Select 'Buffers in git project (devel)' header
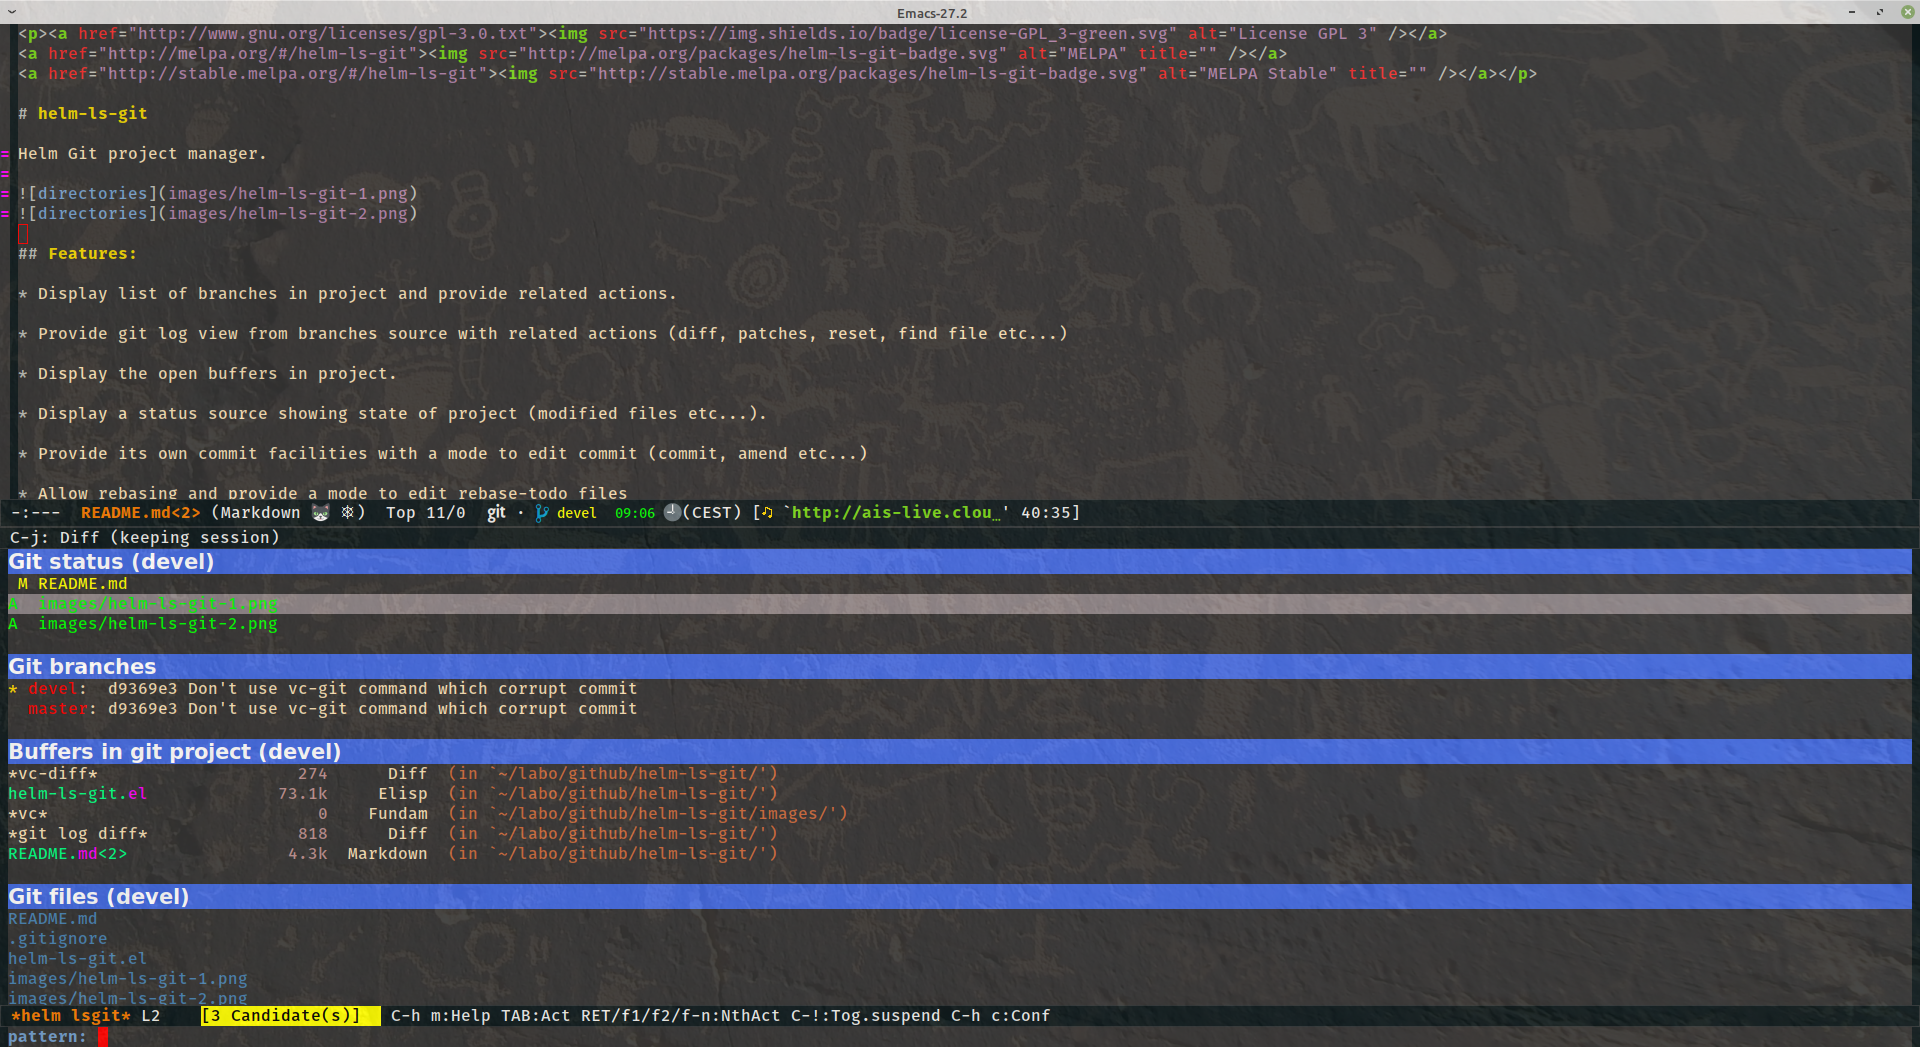The image size is (1920, 1047). 960,752
